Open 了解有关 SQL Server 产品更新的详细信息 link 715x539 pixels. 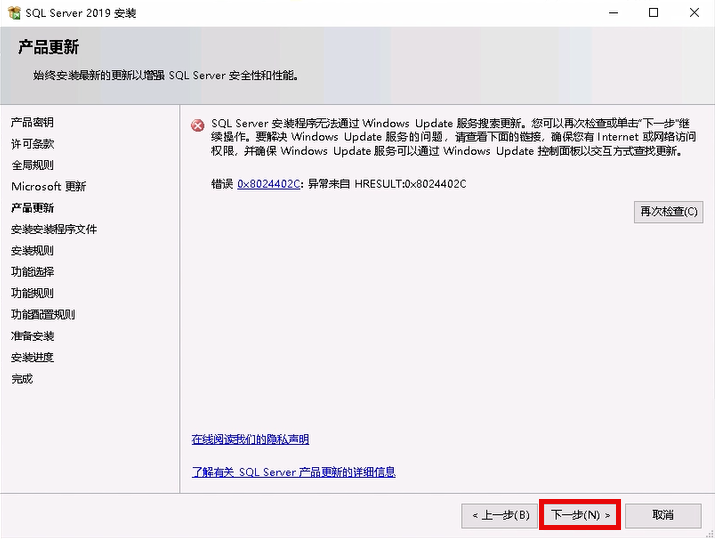(x=293, y=472)
